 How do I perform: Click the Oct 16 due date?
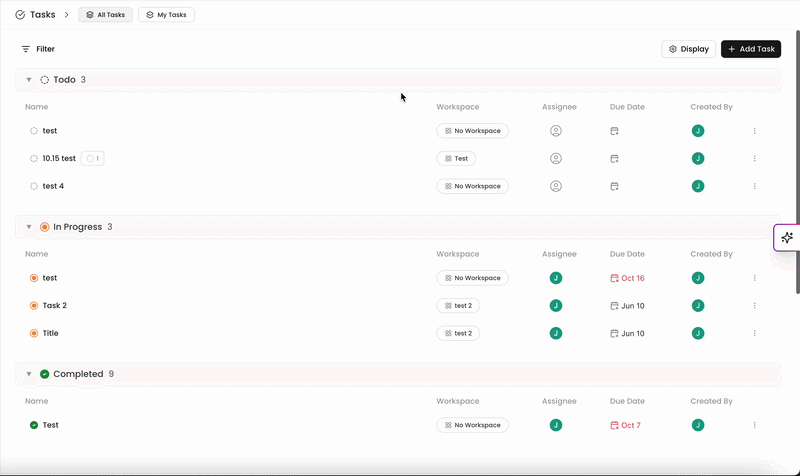pos(627,278)
